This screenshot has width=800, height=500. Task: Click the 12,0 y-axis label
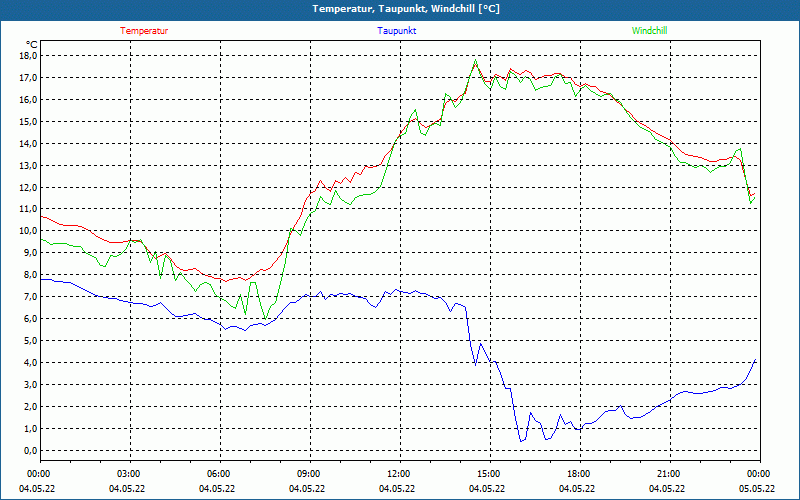click(x=28, y=187)
